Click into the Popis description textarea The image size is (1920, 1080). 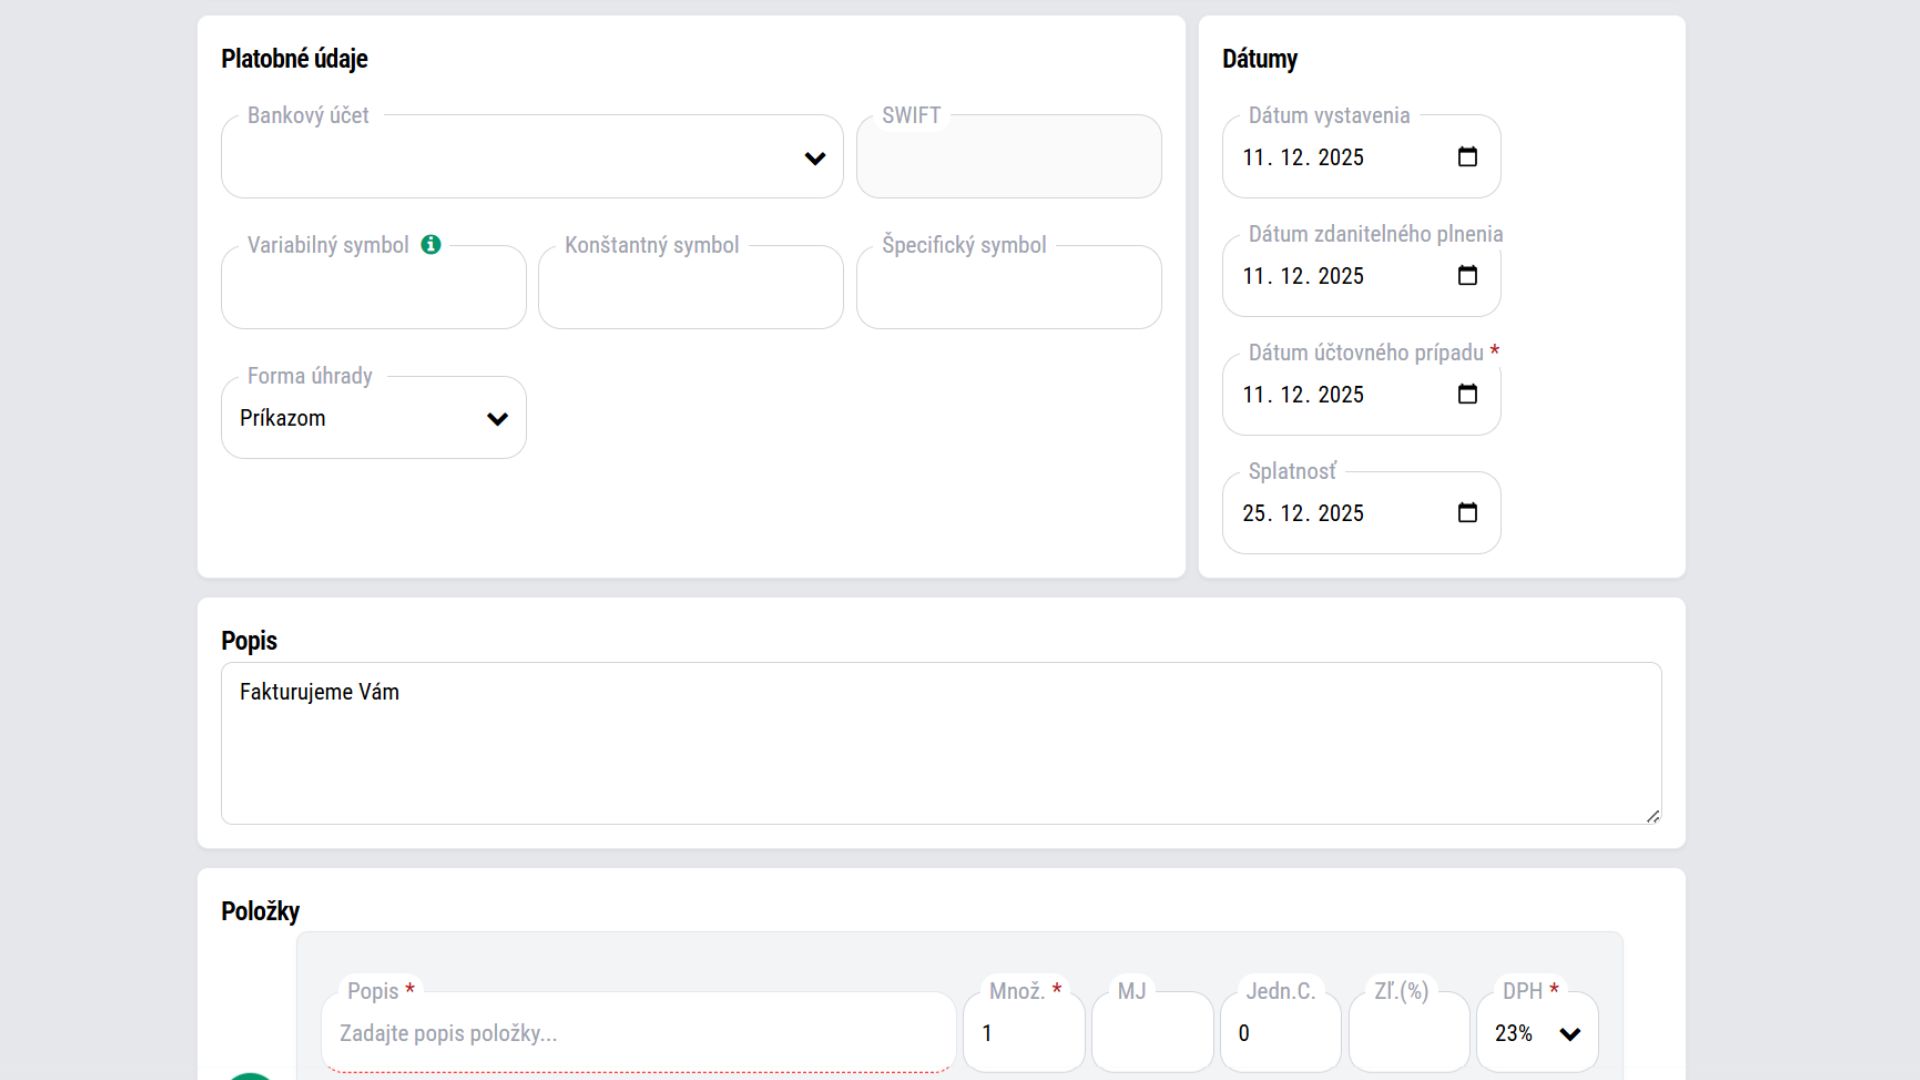point(940,743)
